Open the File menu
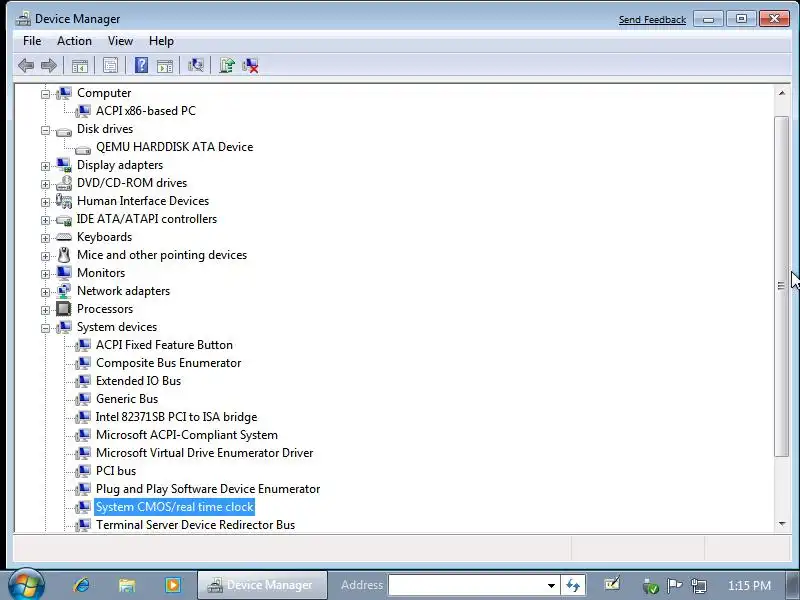This screenshot has height=600, width=800. tap(32, 41)
